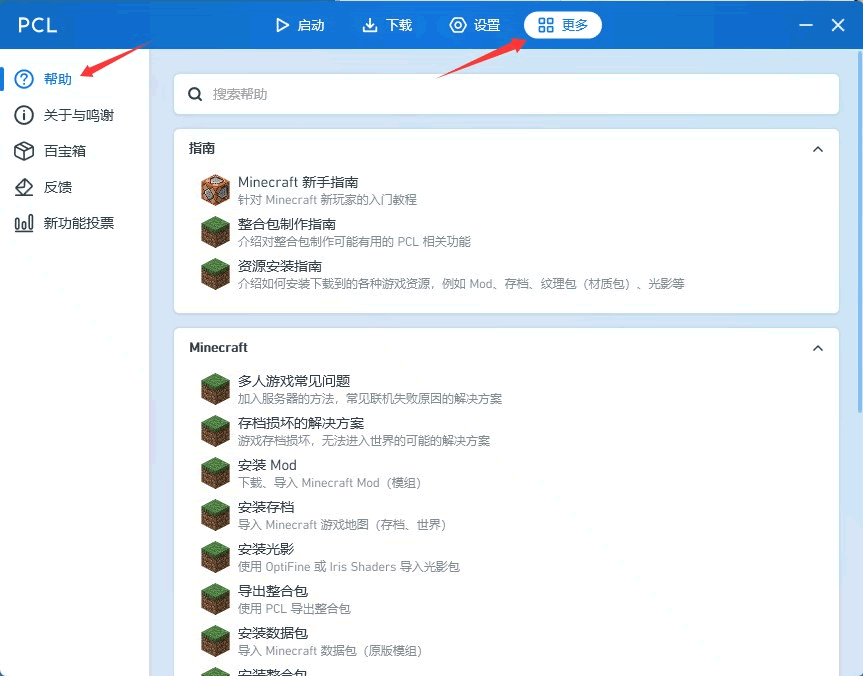Open the 安装光影 guide entry
863x676 pixels.
point(266,549)
